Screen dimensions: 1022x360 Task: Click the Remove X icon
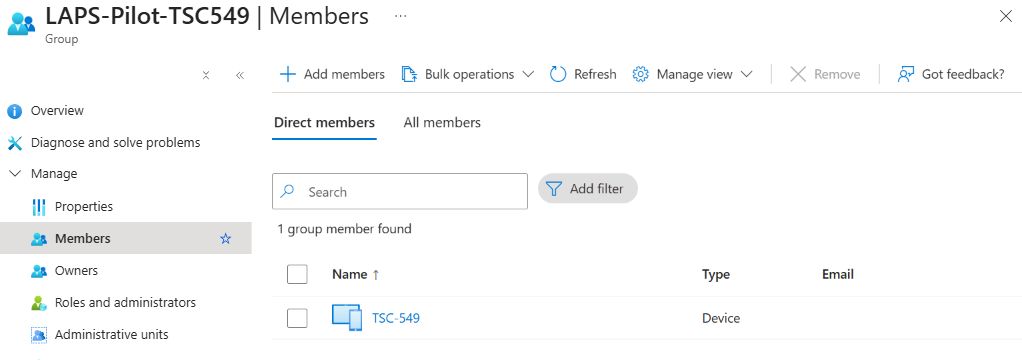(798, 74)
